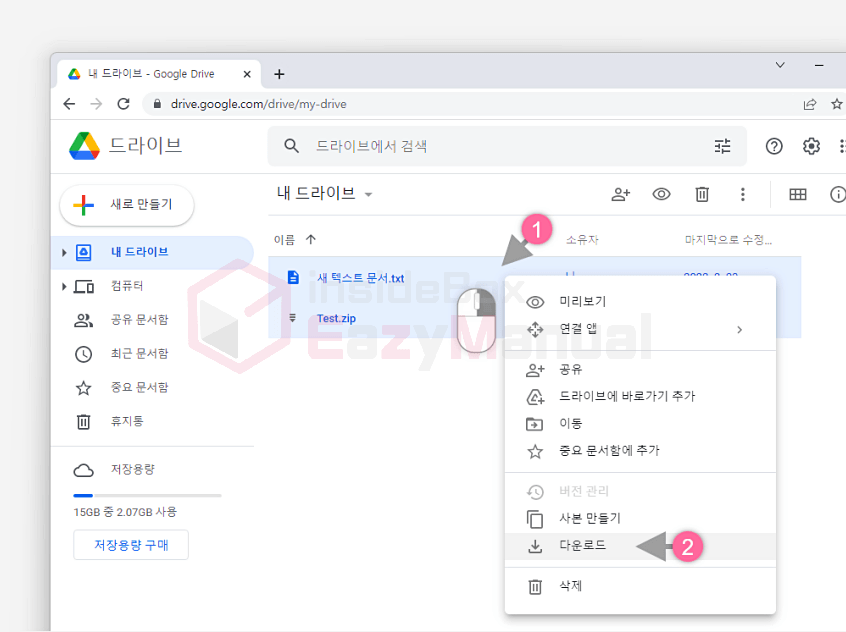Click disabled 버전 관리 menu entry

coord(640,491)
